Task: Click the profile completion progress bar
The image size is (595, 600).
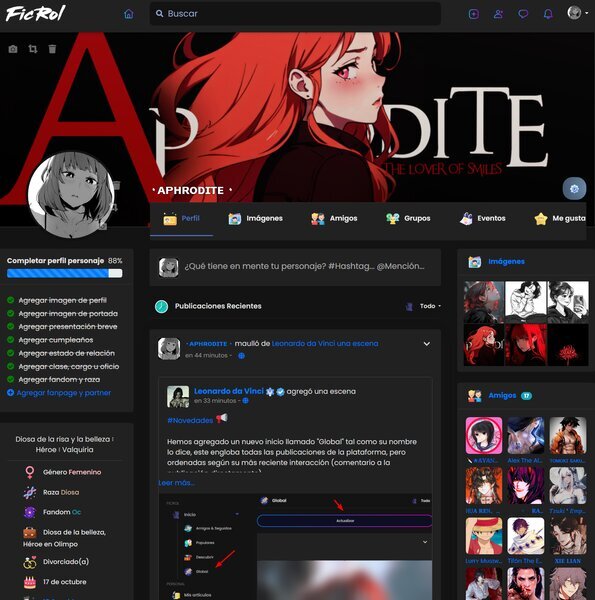Action: [x=65, y=273]
